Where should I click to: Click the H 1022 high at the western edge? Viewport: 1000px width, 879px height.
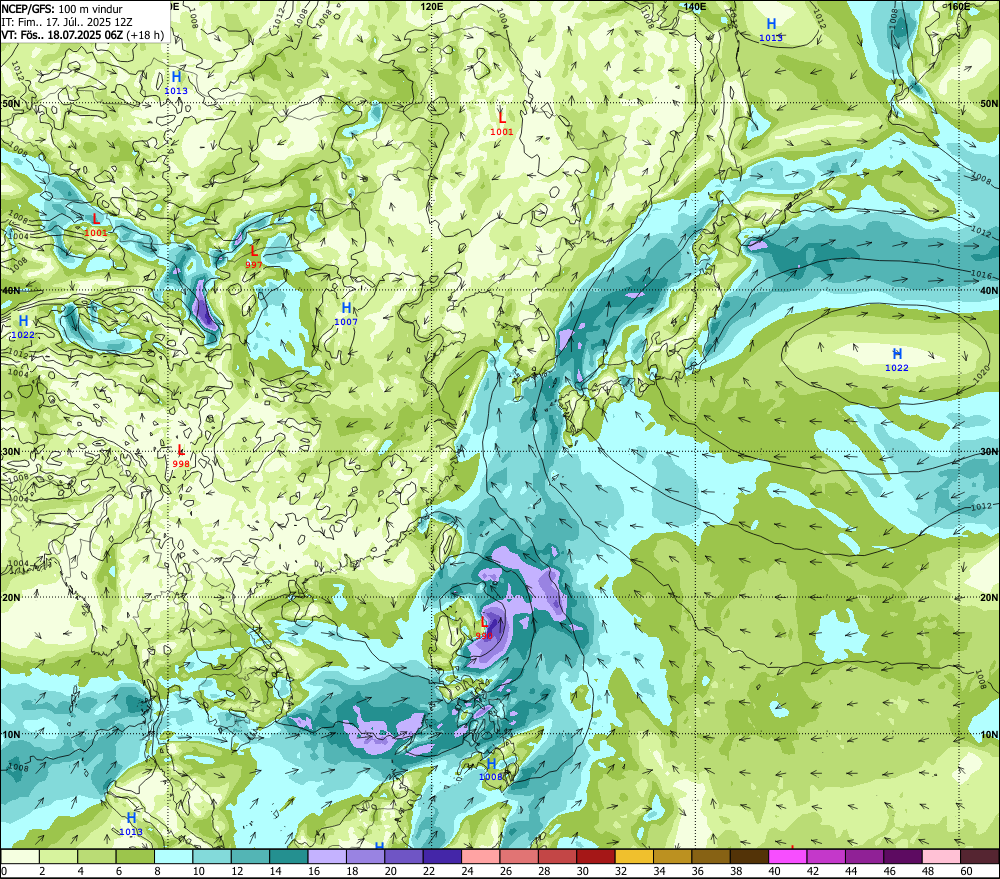click(x=23, y=327)
